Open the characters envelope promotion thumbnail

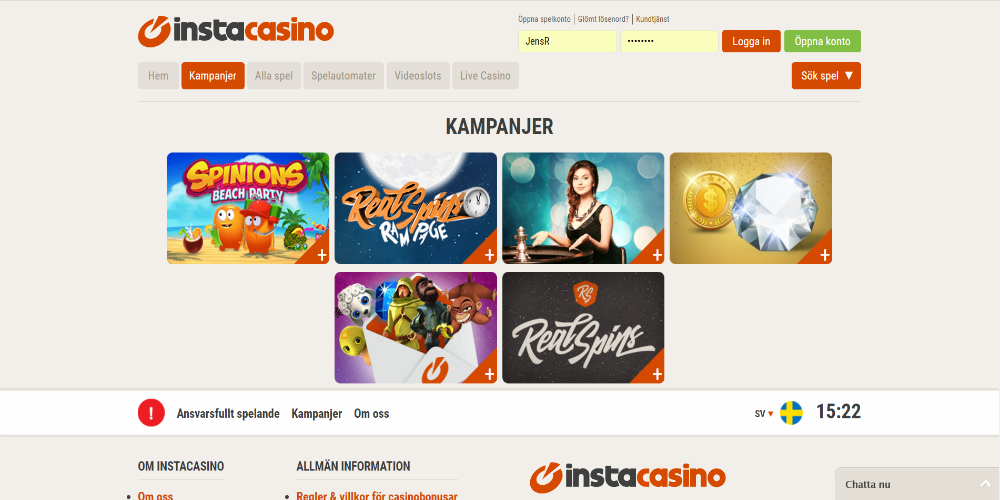(415, 328)
